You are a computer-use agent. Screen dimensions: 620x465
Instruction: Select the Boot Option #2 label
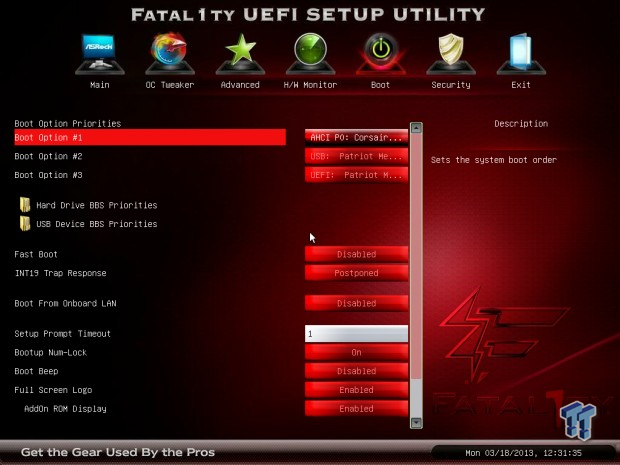pos(48,156)
